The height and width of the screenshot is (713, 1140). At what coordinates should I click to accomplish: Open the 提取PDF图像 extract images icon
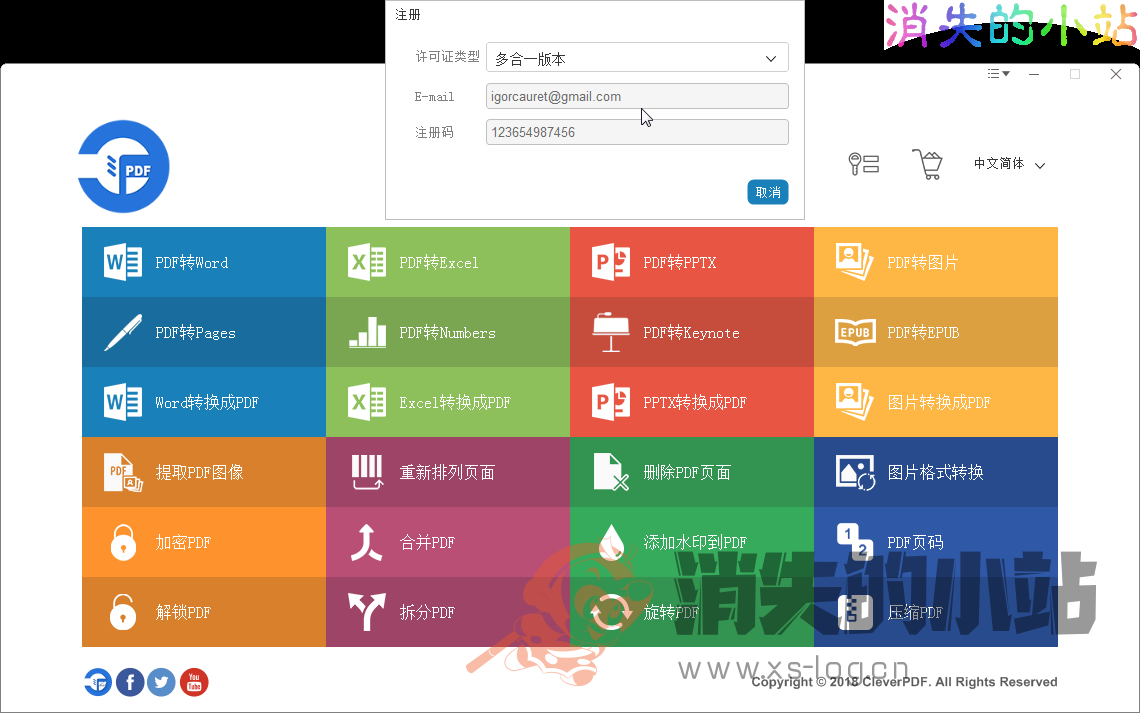click(123, 472)
